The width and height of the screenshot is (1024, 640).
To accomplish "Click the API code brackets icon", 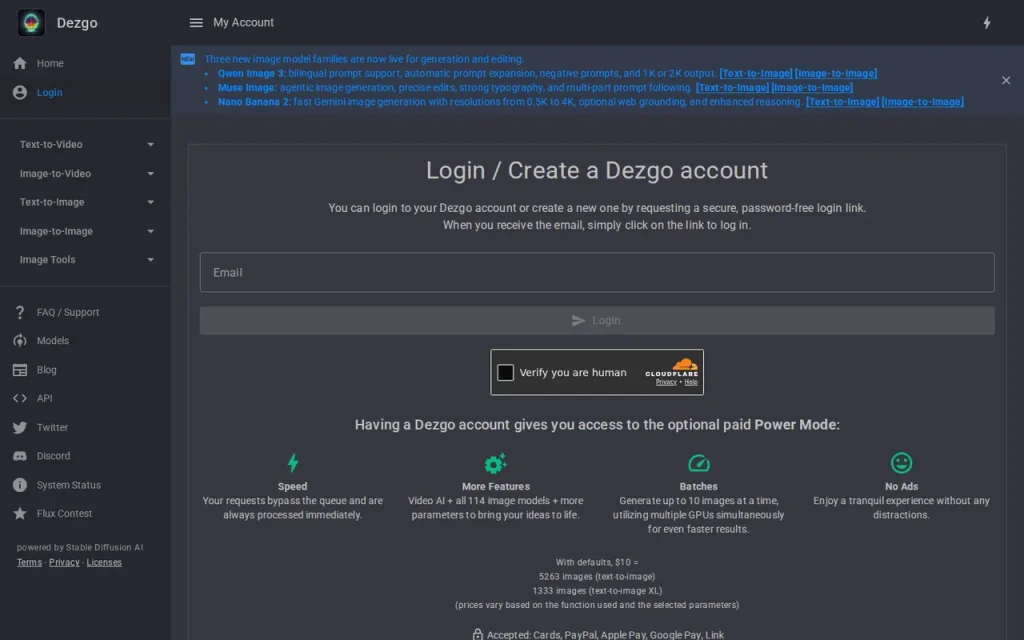I will click(x=20, y=398).
